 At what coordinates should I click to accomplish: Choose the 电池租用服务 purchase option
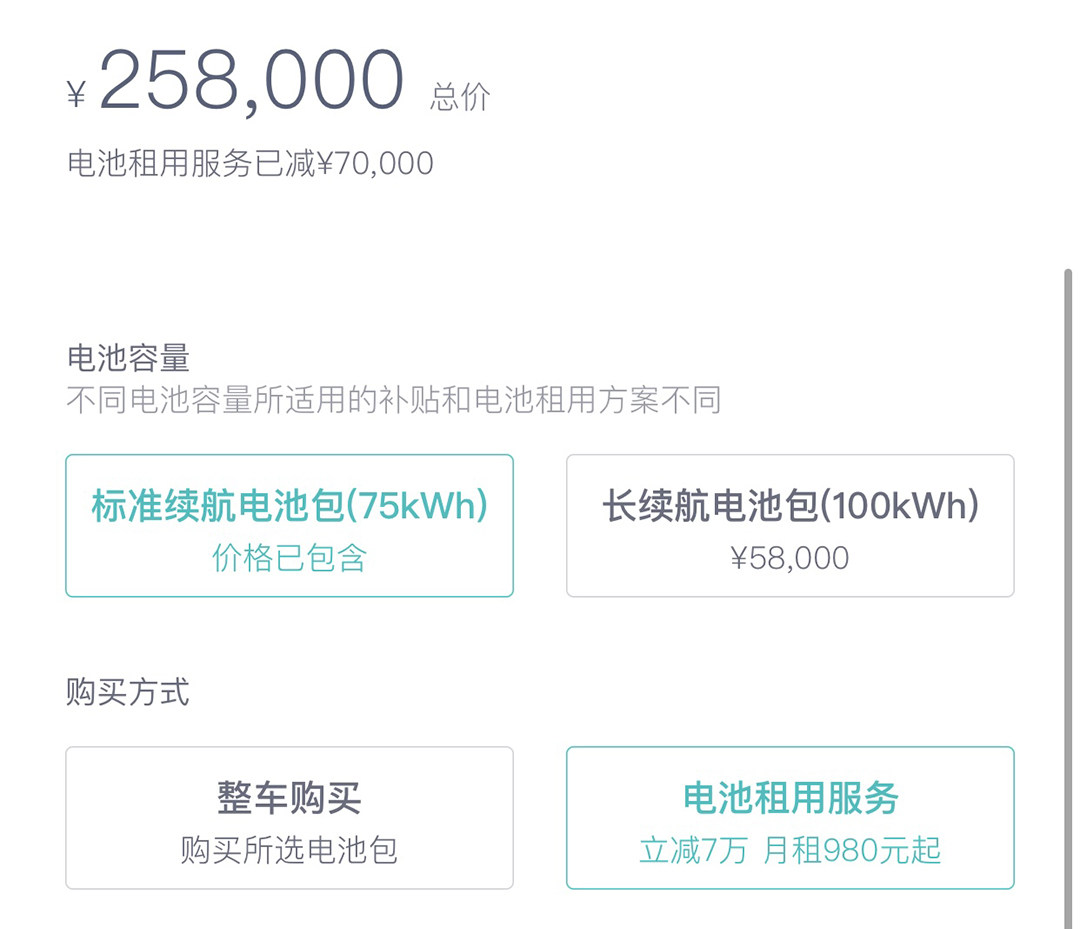pyautogui.click(x=790, y=818)
